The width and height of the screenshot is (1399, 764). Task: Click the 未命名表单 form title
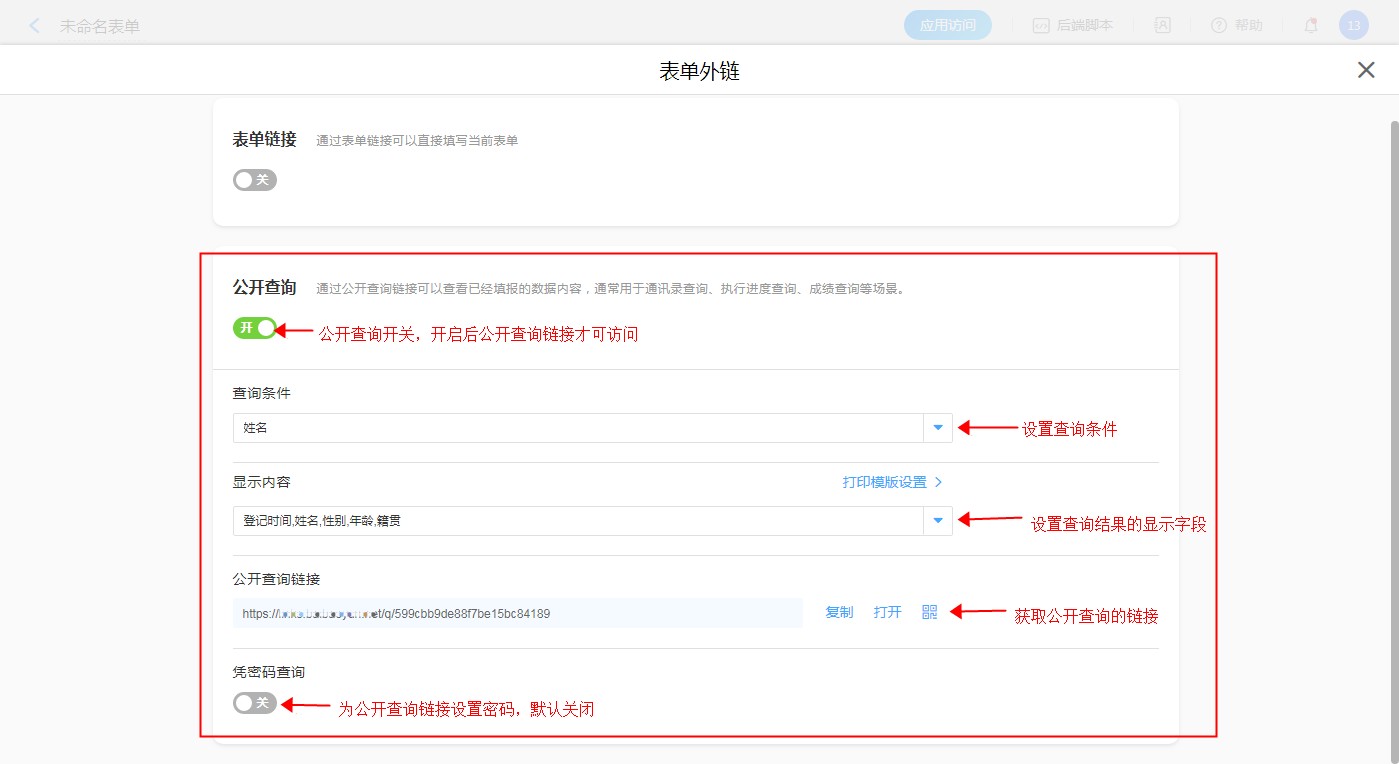click(x=100, y=26)
